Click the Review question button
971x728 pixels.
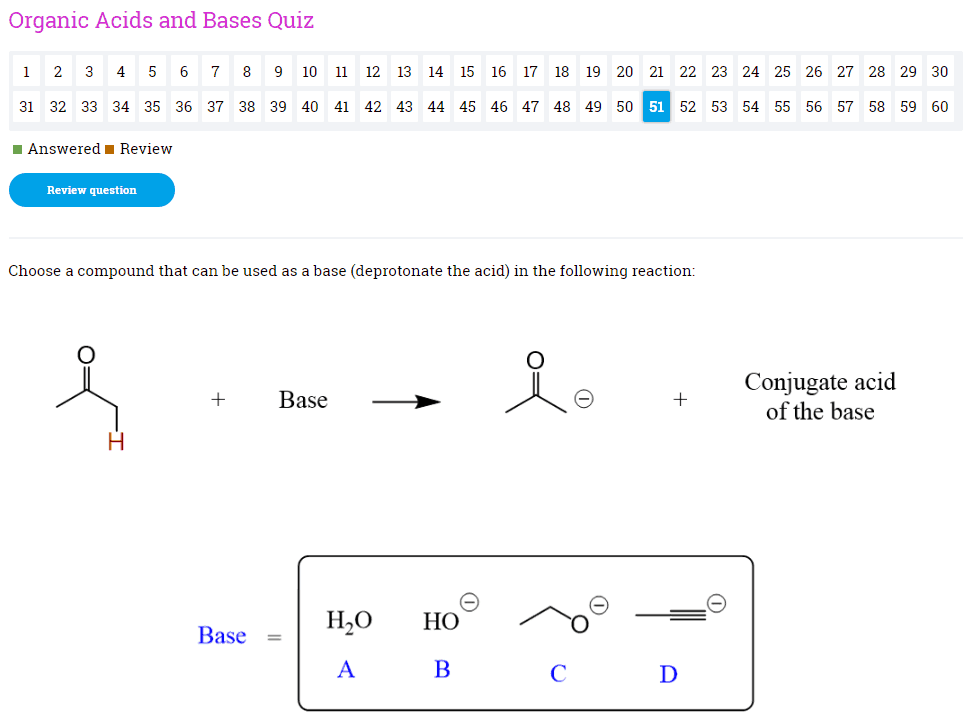pos(92,190)
